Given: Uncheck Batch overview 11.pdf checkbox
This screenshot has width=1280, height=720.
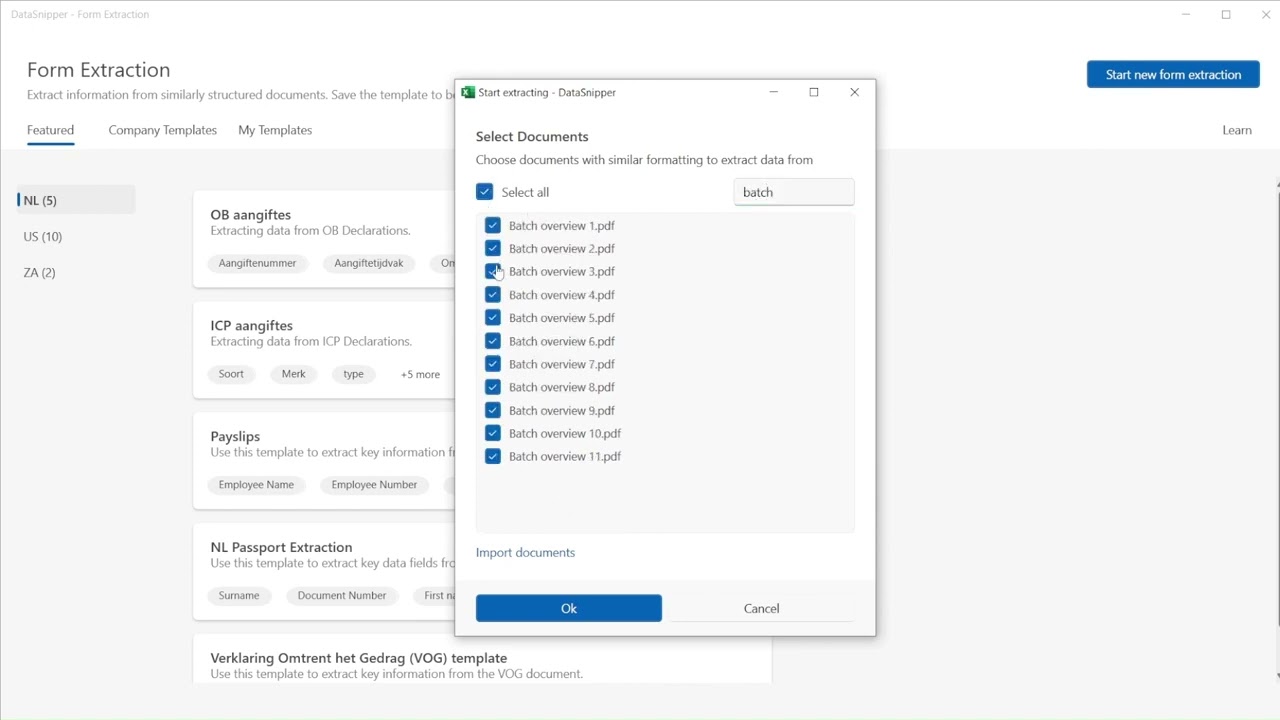Looking at the screenshot, I should (x=493, y=456).
